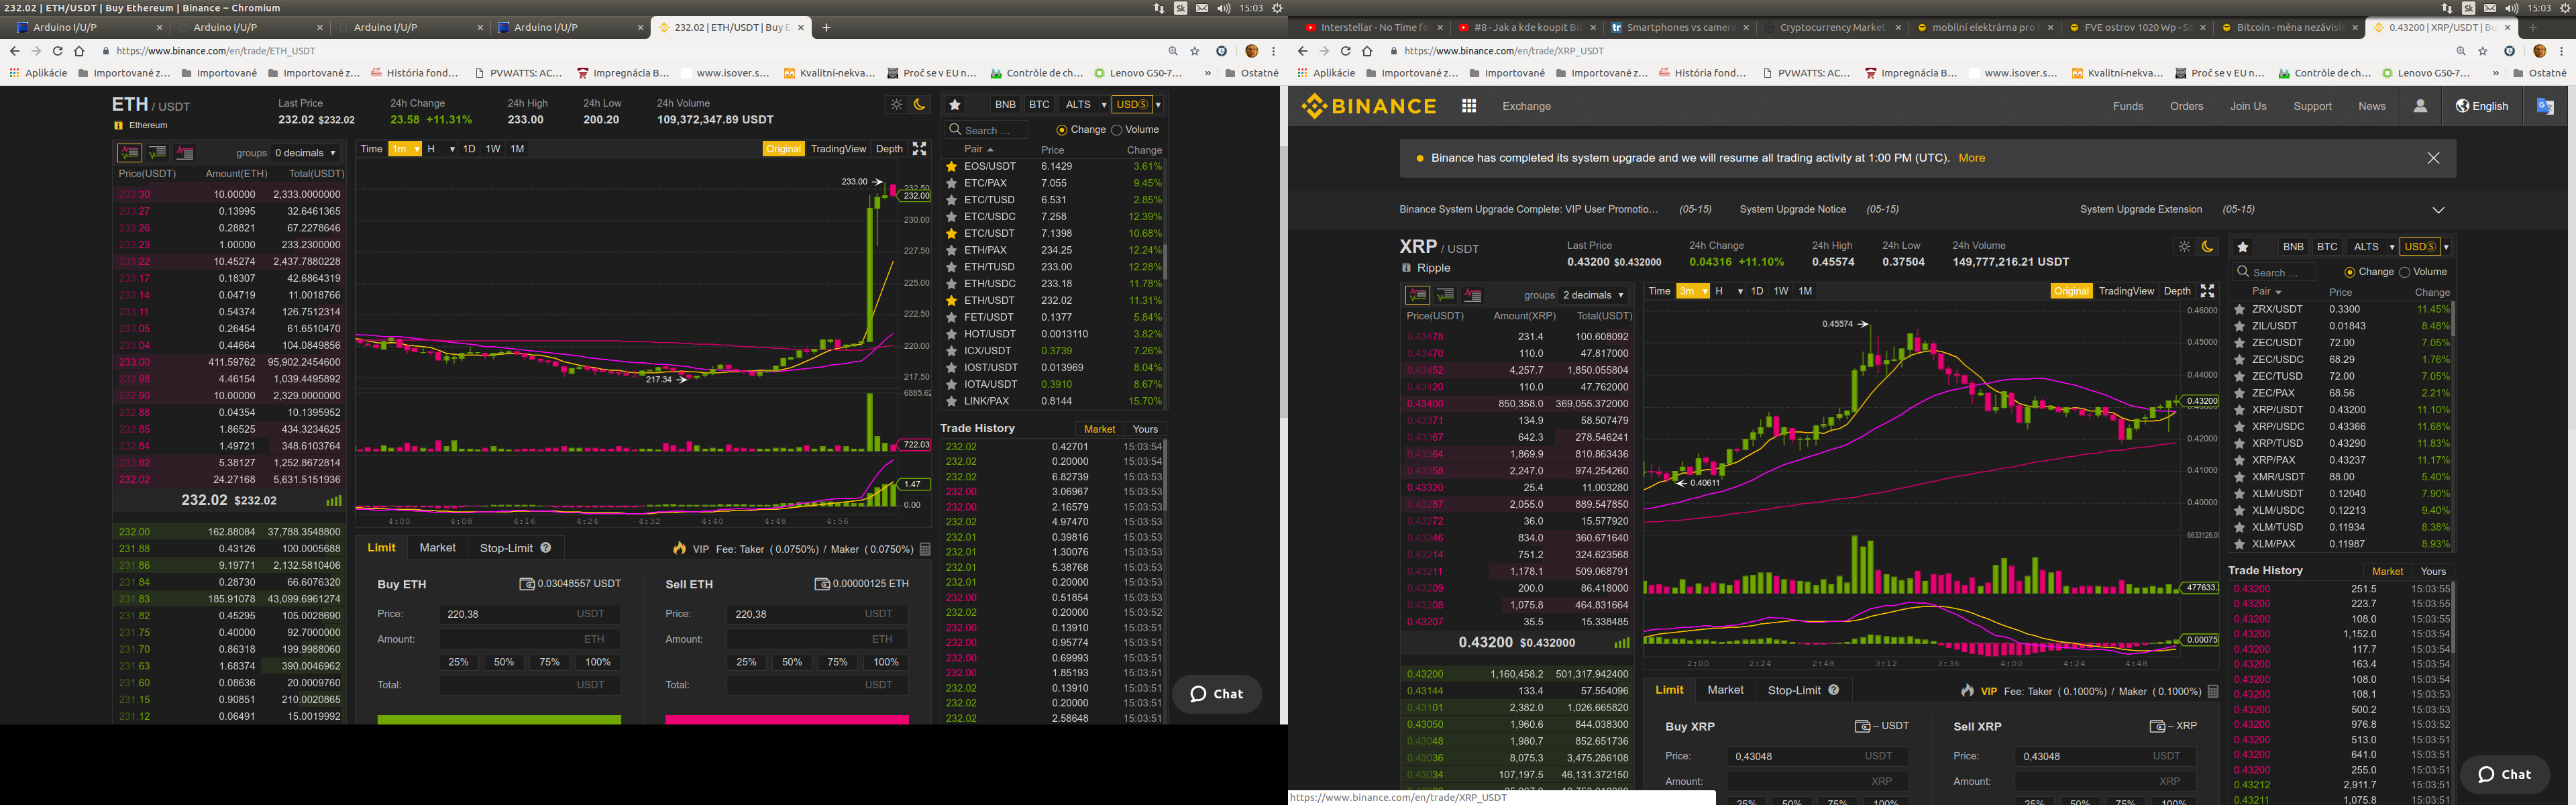
Task: Switch to Stop-Limit tab in ETH order form
Action: pos(506,548)
